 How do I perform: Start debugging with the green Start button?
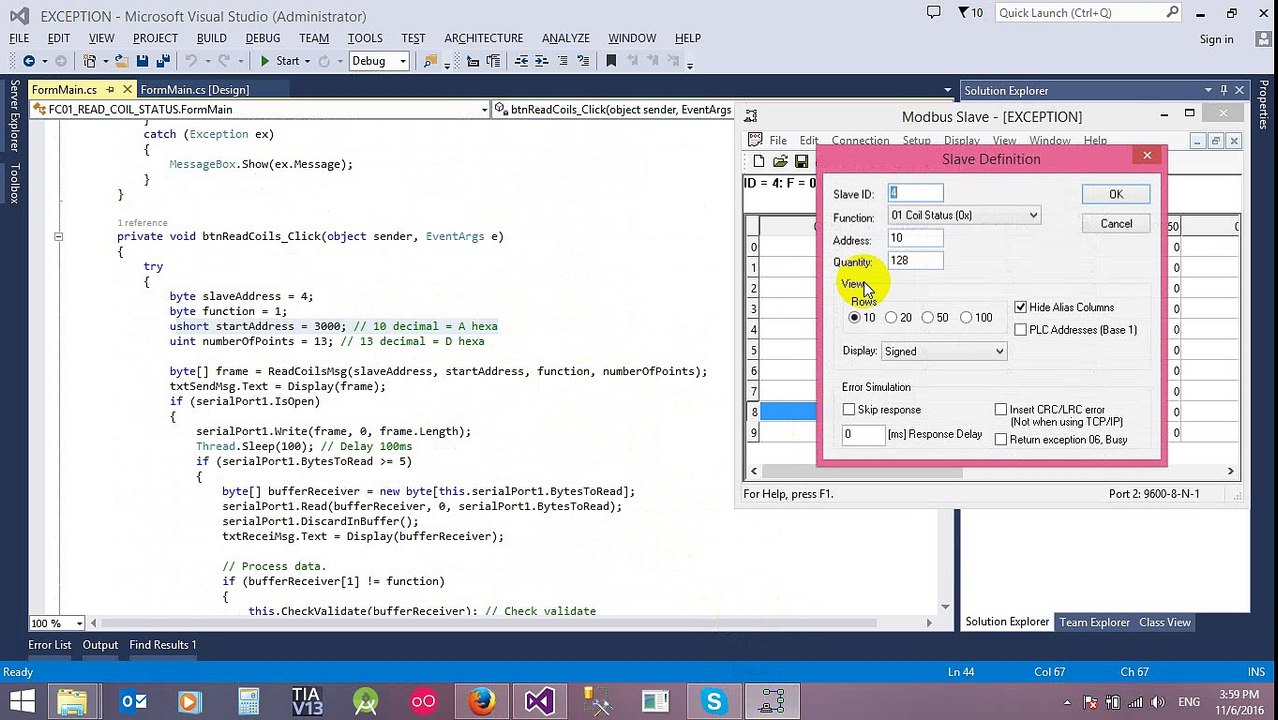279,61
